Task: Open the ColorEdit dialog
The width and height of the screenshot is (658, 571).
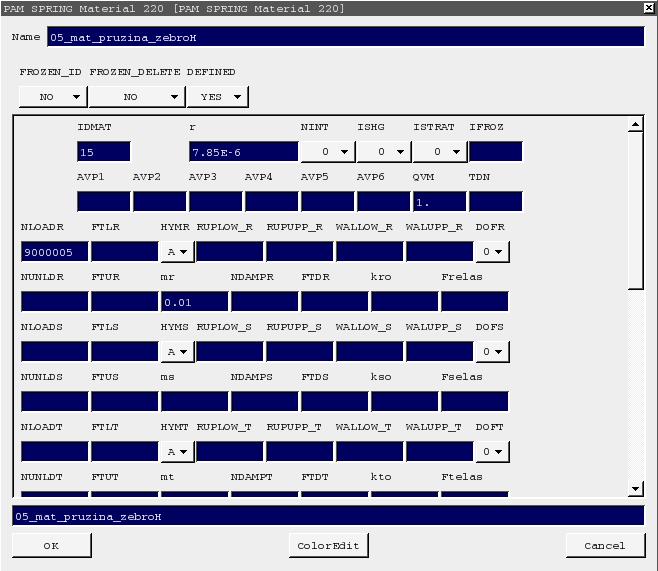Action: [x=329, y=545]
